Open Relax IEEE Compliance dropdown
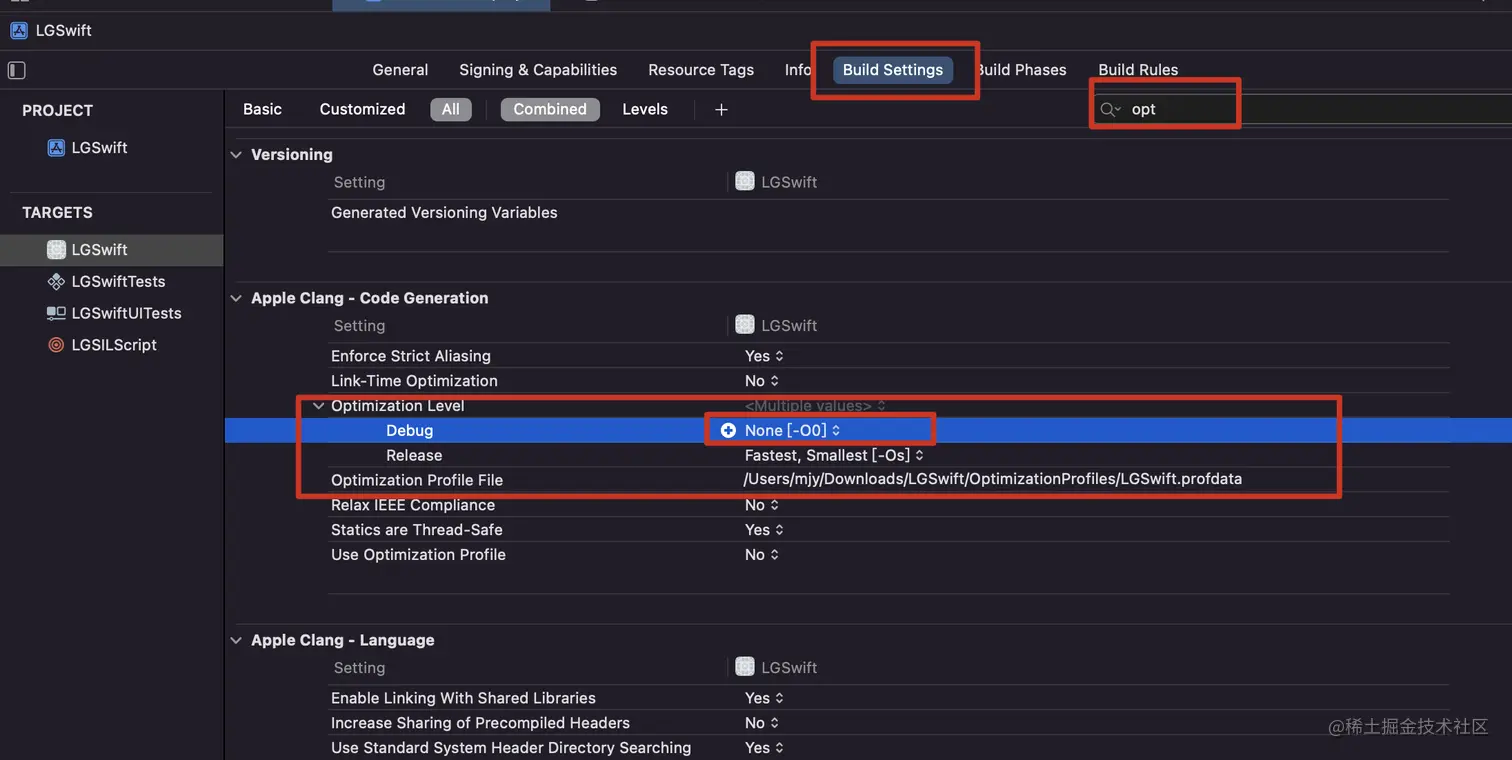Screen dimensions: 1512x760 (x=762, y=505)
